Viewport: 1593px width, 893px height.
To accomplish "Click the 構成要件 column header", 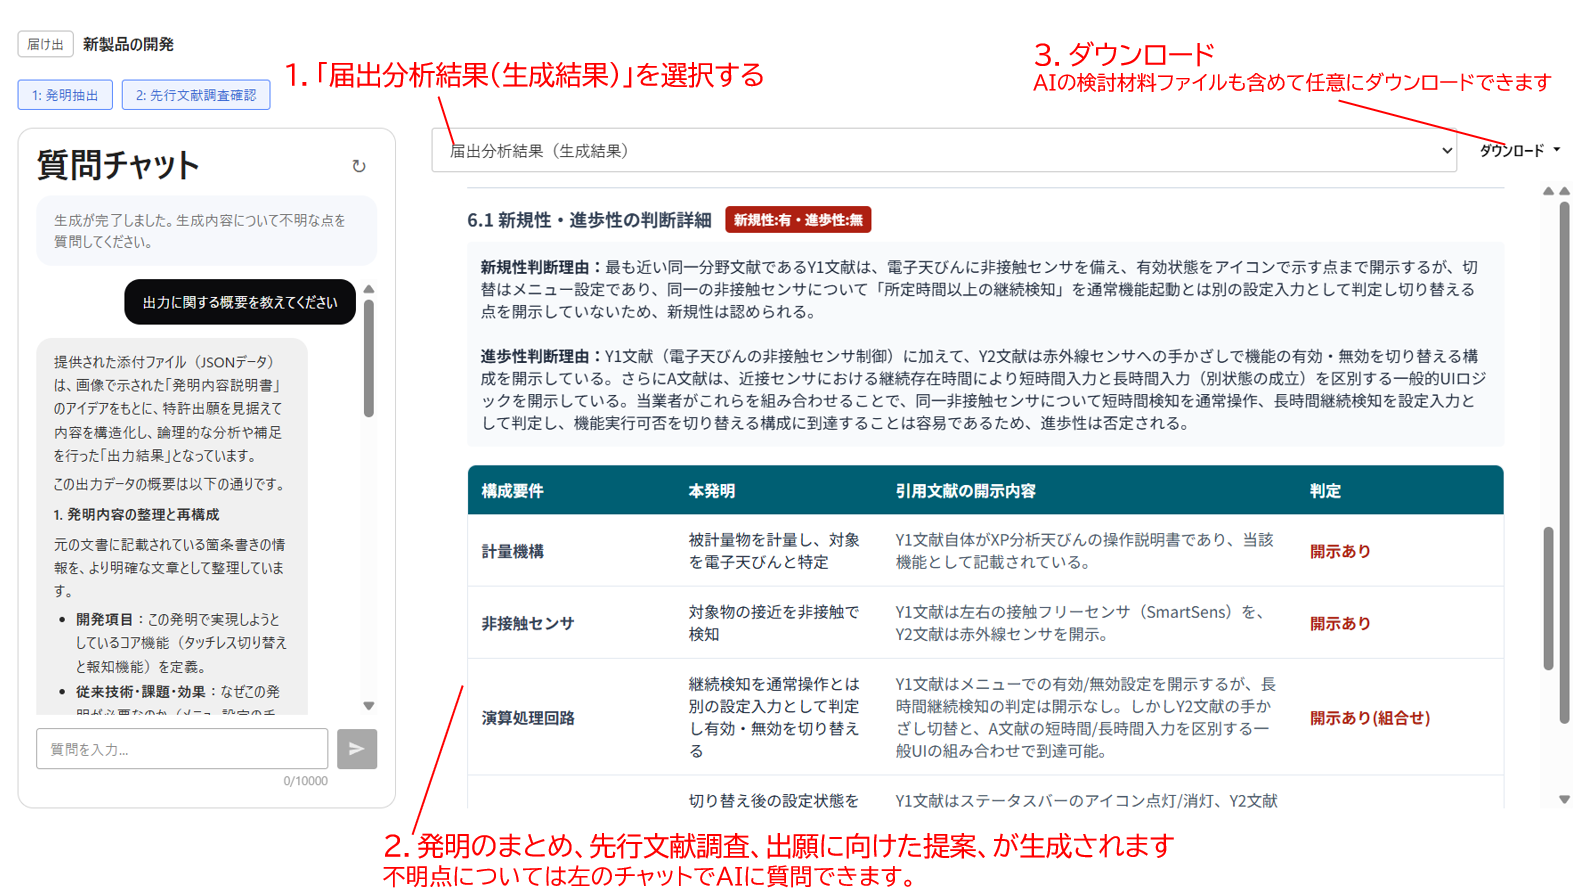I will 512,491.
